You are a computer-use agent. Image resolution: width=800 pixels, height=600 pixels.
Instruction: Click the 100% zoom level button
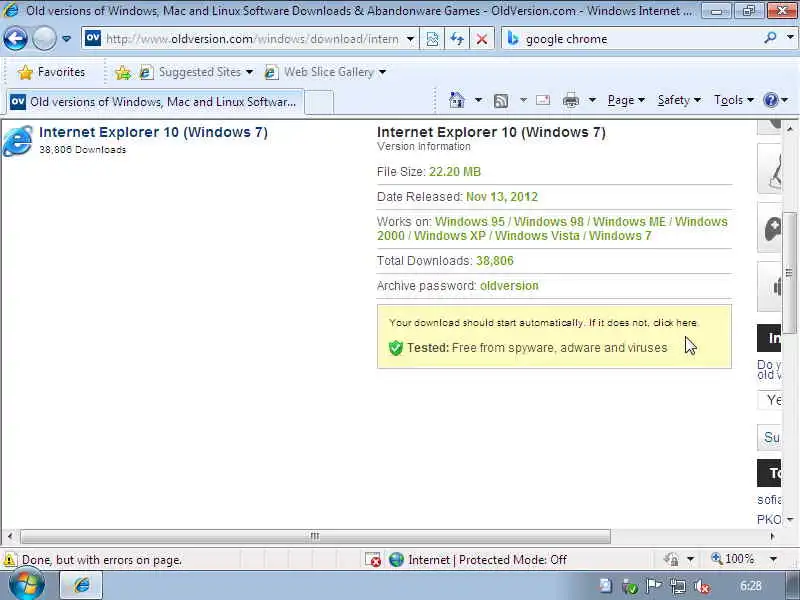[x=733, y=559]
